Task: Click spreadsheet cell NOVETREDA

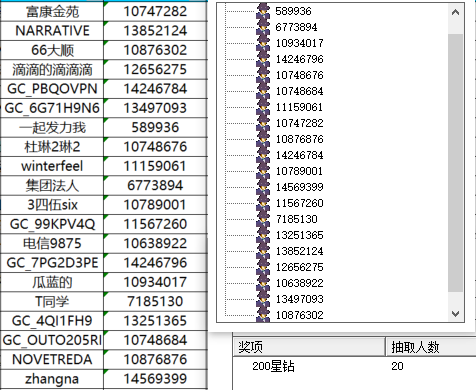Action: pyautogui.click(x=52, y=360)
